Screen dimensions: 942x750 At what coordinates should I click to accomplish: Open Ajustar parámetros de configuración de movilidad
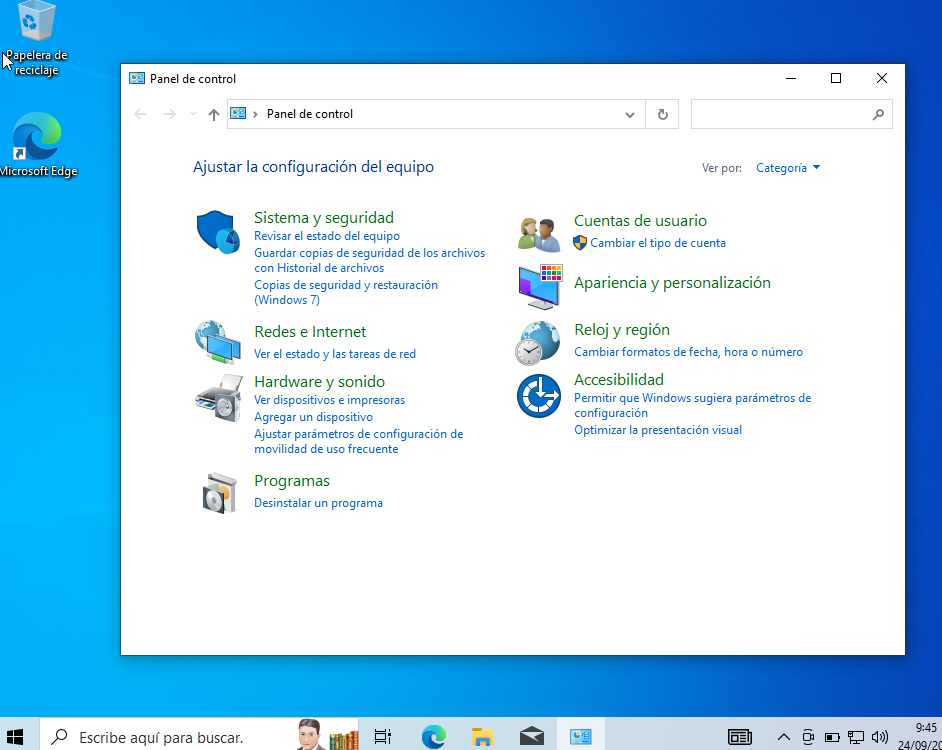(359, 441)
